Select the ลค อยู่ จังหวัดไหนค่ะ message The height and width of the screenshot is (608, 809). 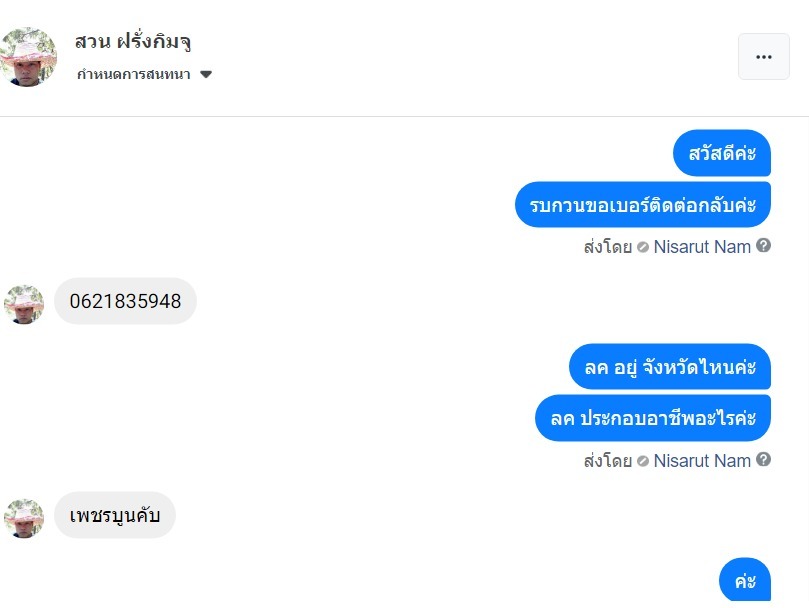[670, 367]
